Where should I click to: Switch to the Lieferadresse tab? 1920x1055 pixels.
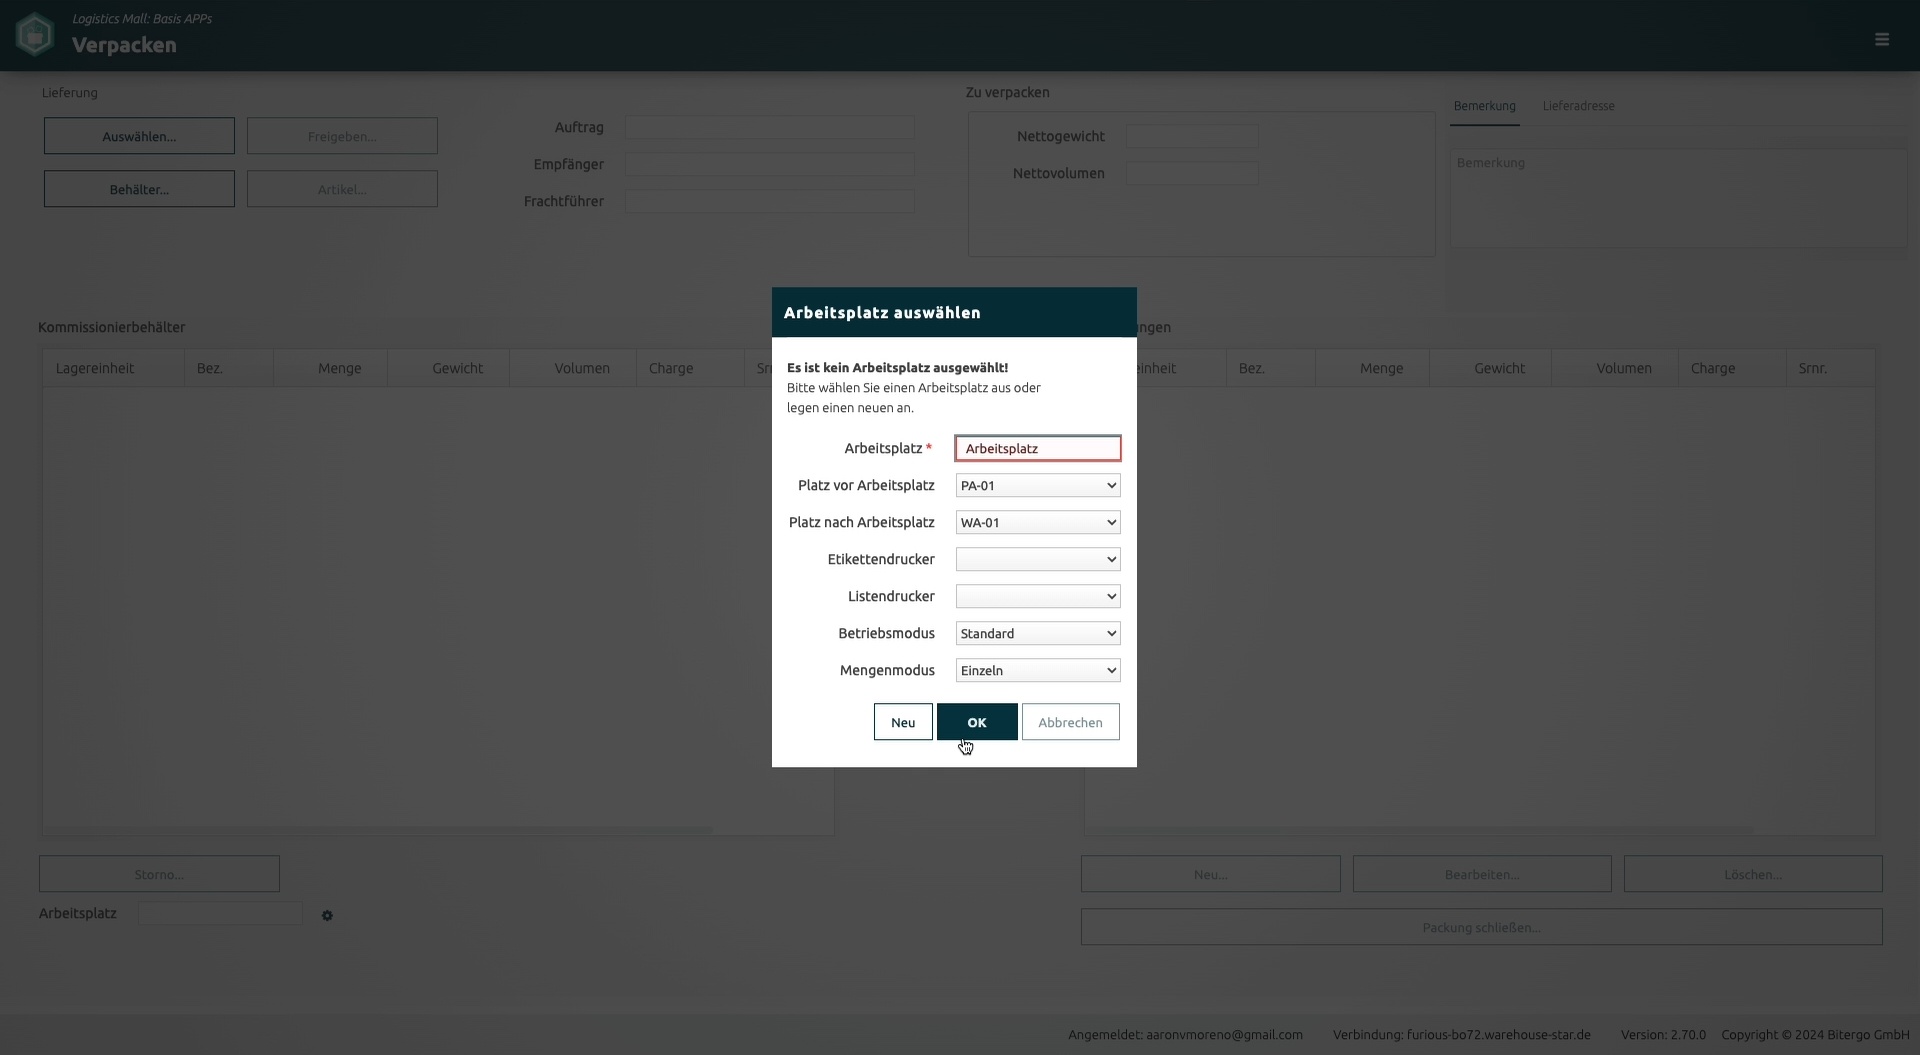[x=1578, y=106]
